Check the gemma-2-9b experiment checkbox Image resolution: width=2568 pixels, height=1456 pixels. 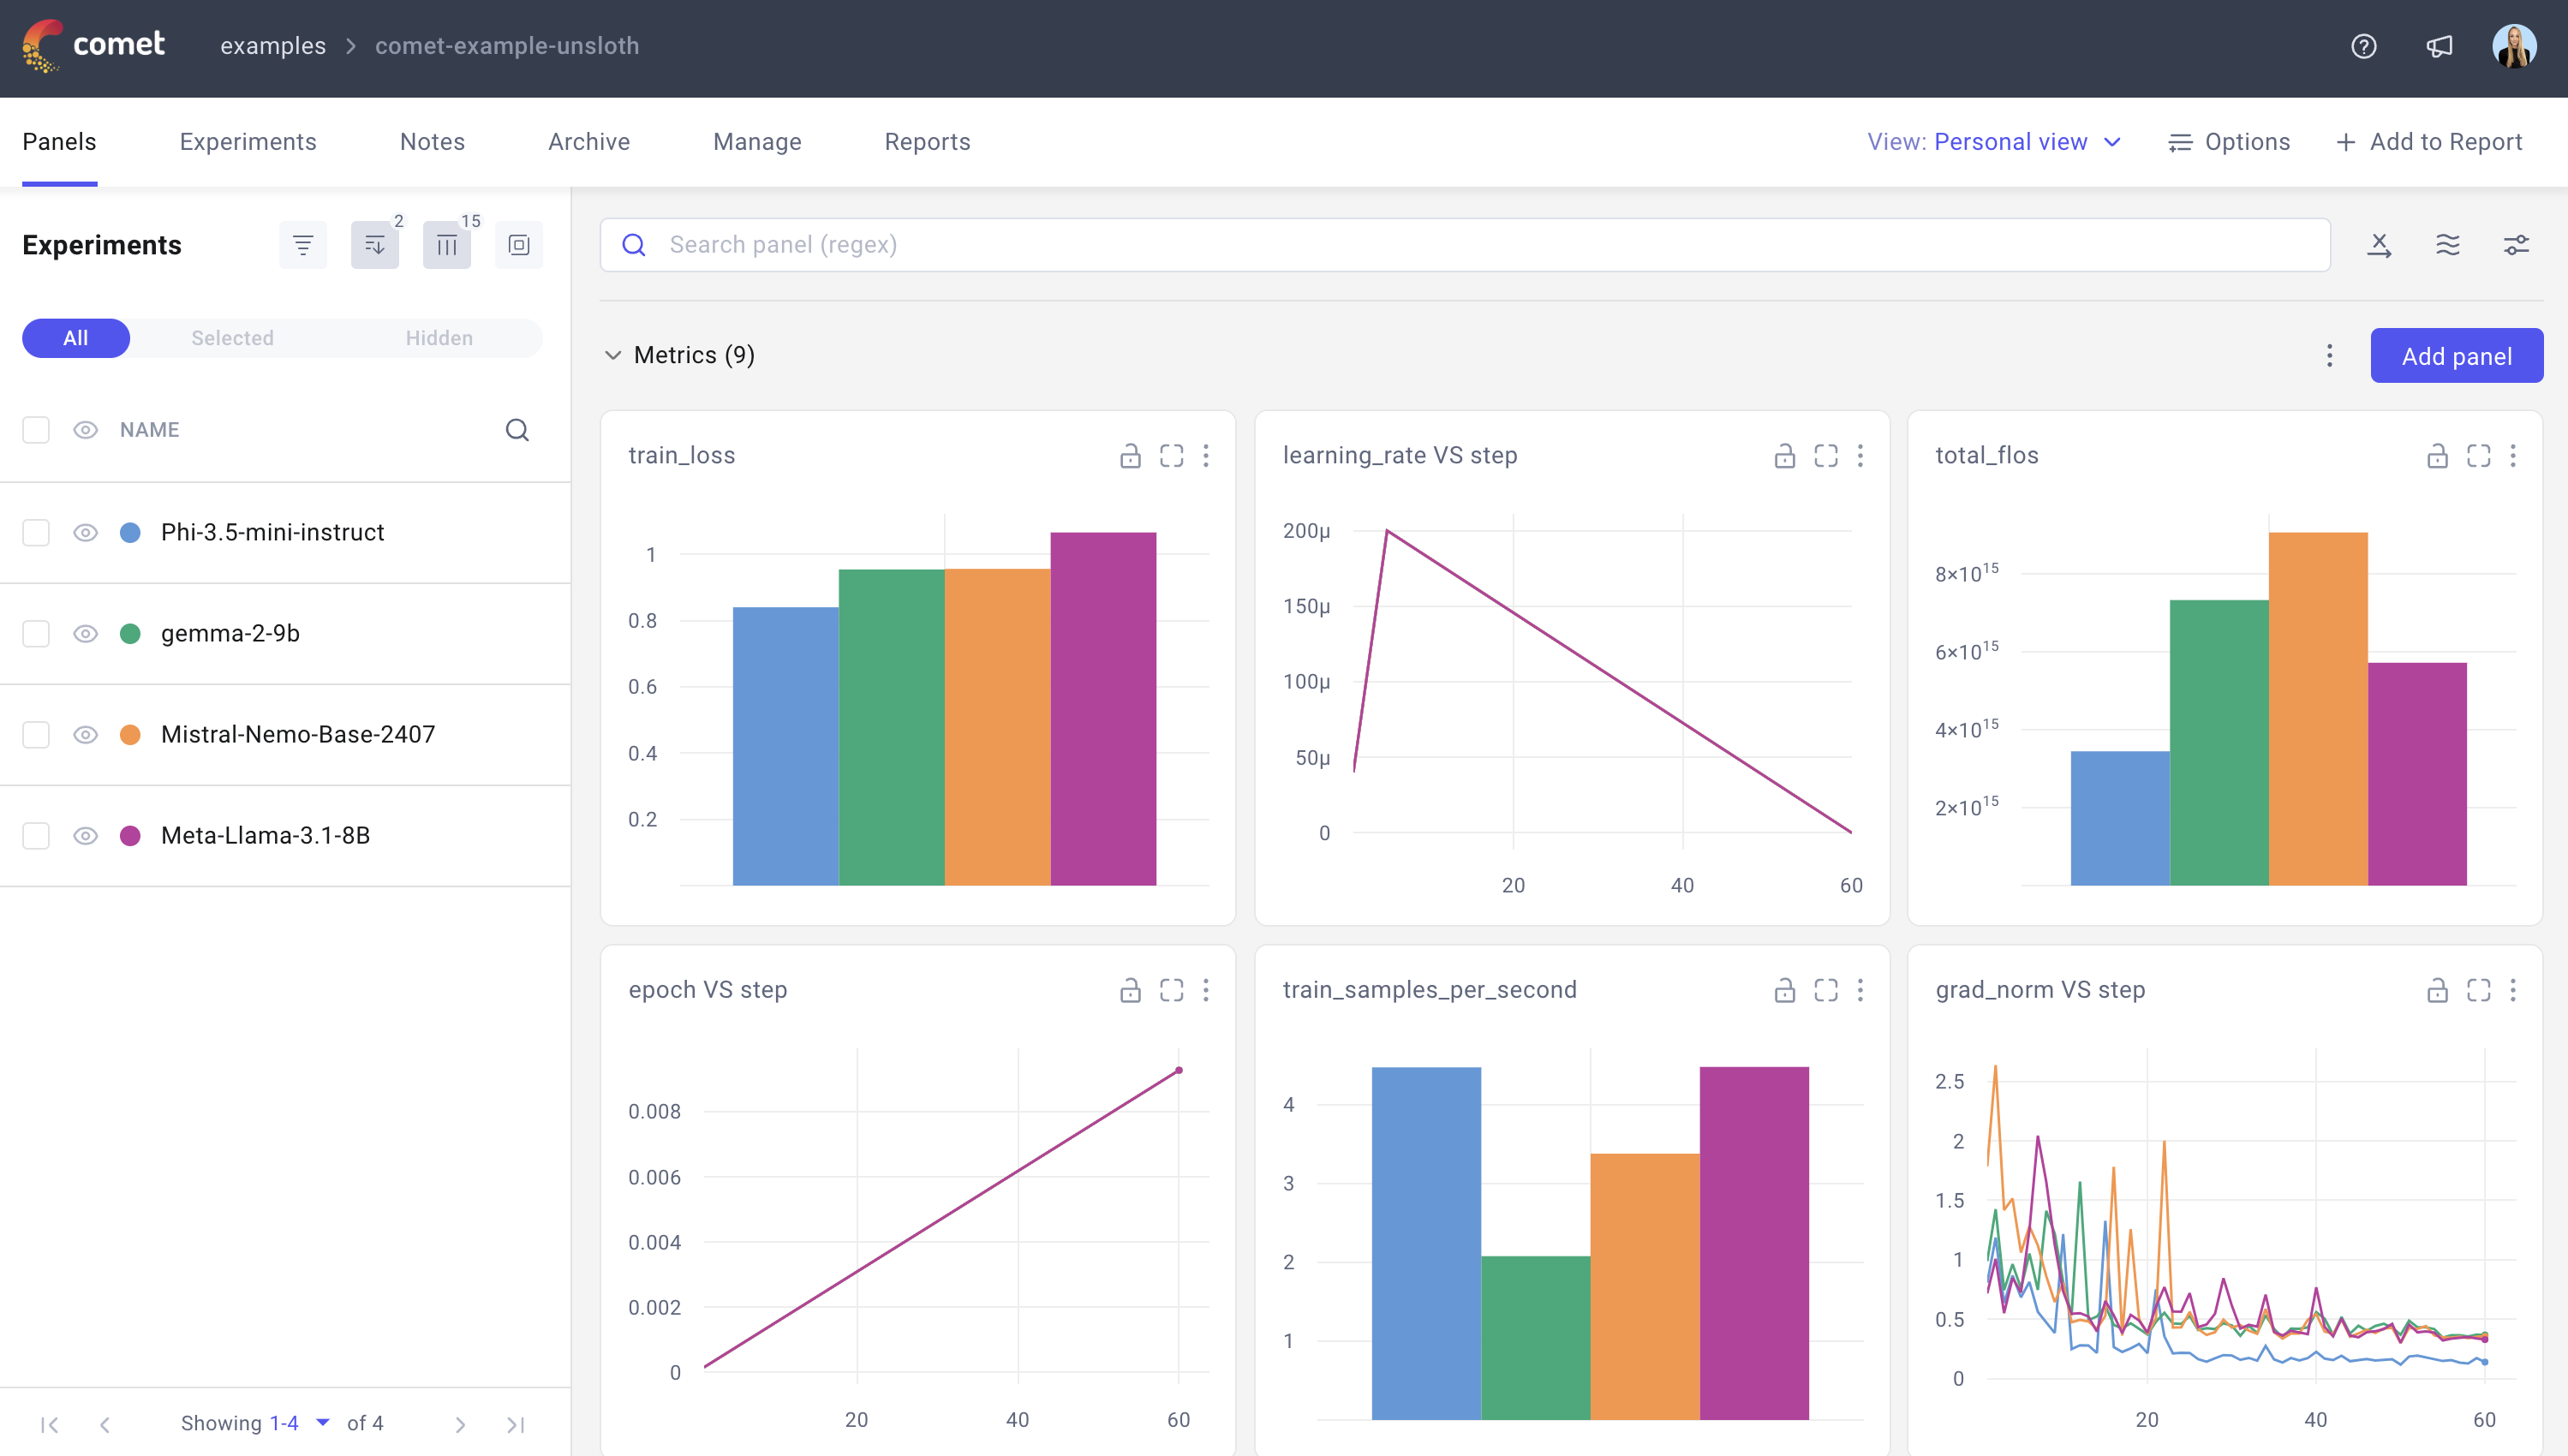click(36, 633)
